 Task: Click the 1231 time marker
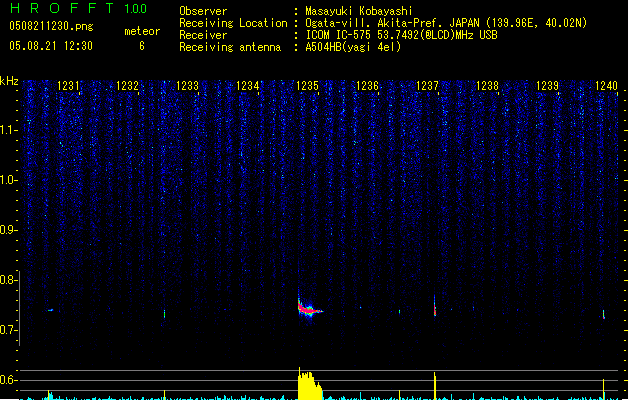click(68, 86)
